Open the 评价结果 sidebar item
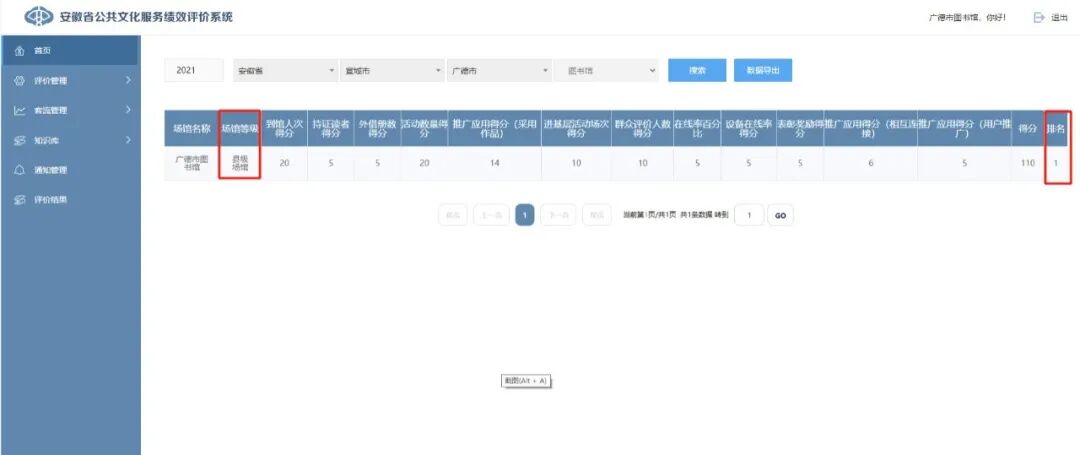The height and width of the screenshot is (455, 1080). 70,200
